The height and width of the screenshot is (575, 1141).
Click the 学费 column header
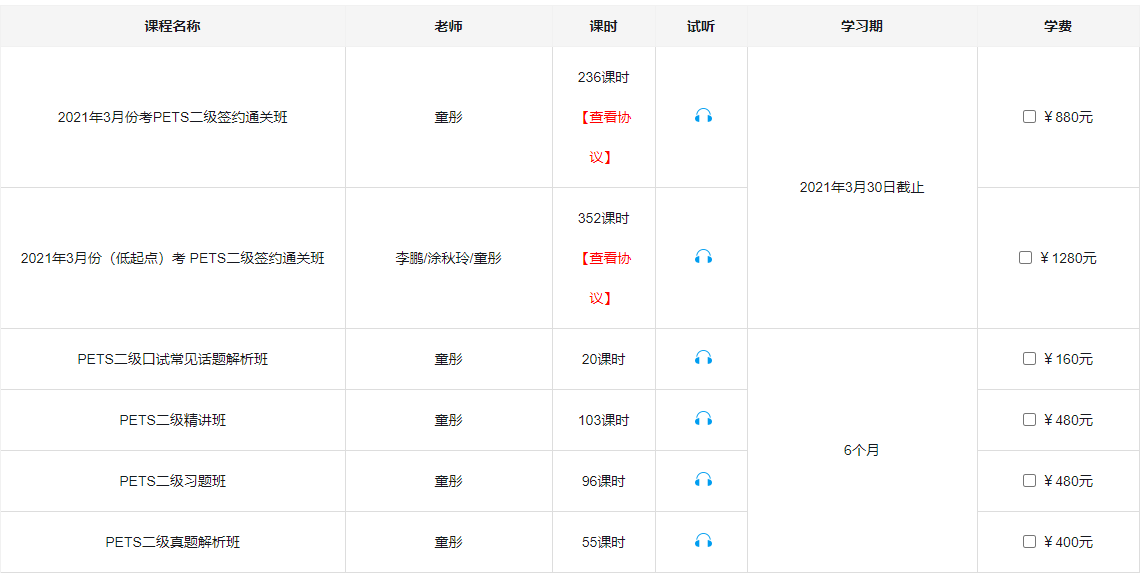pos(1057,26)
